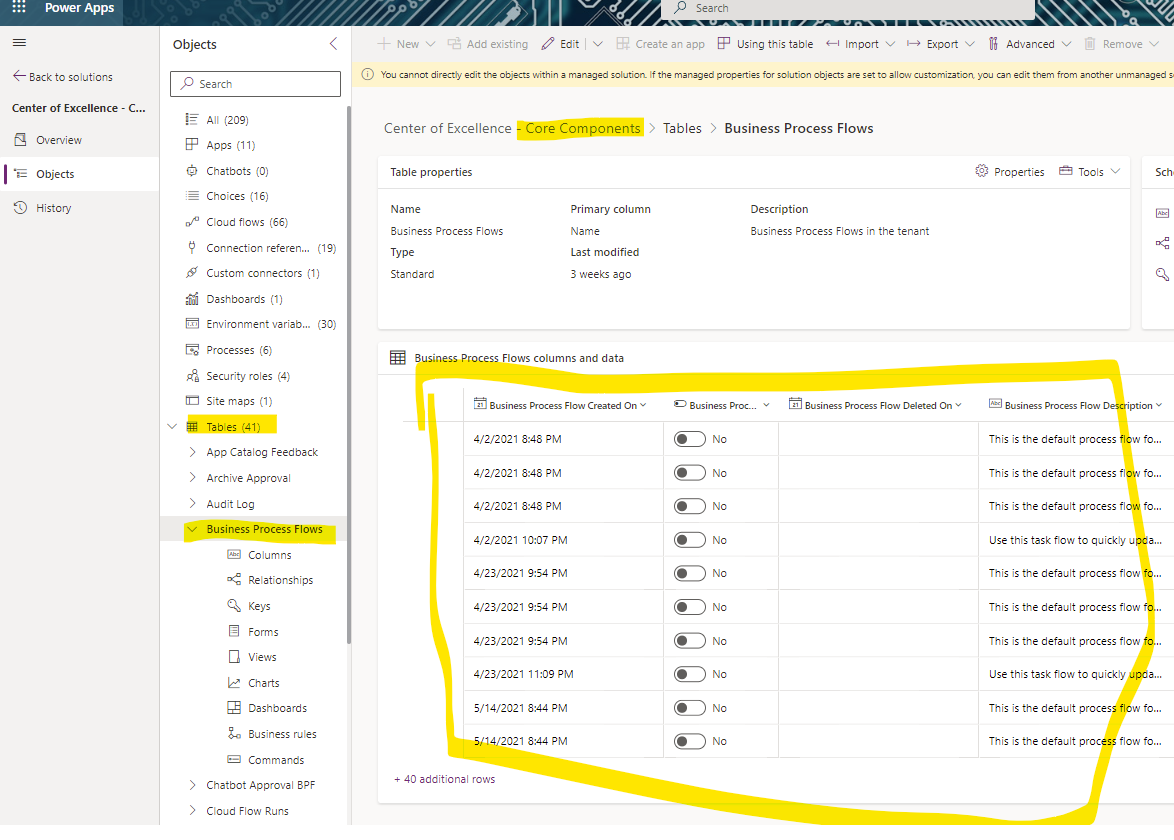This screenshot has height=840, width=1174.
Task: Toggle the first Business Process Flow switch to Yes
Action: pyautogui.click(x=690, y=438)
